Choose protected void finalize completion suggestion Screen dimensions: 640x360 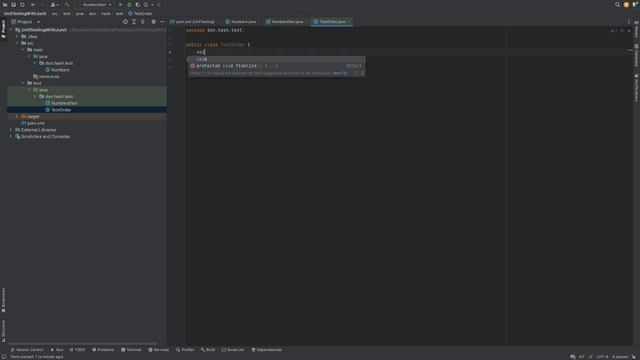click(x=276, y=66)
